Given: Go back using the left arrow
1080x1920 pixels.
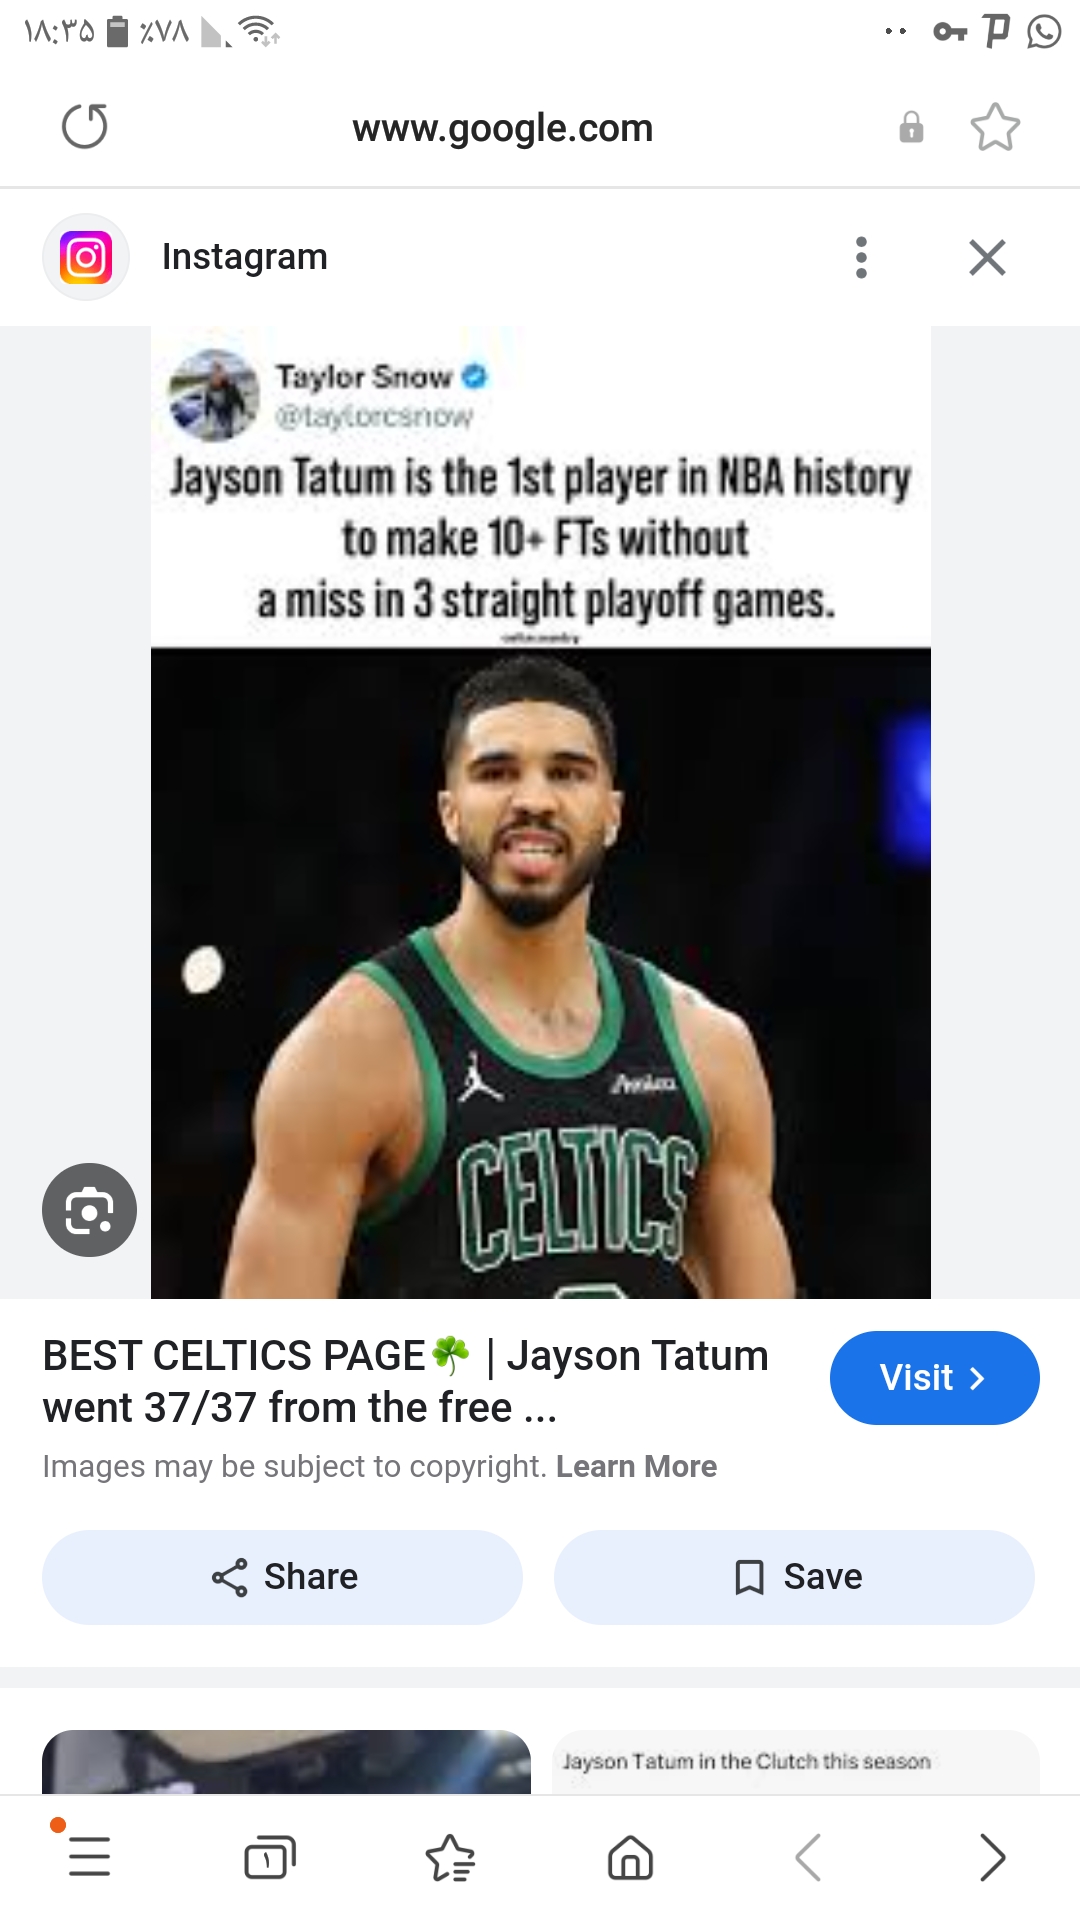Looking at the screenshot, I should click(809, 1857).
